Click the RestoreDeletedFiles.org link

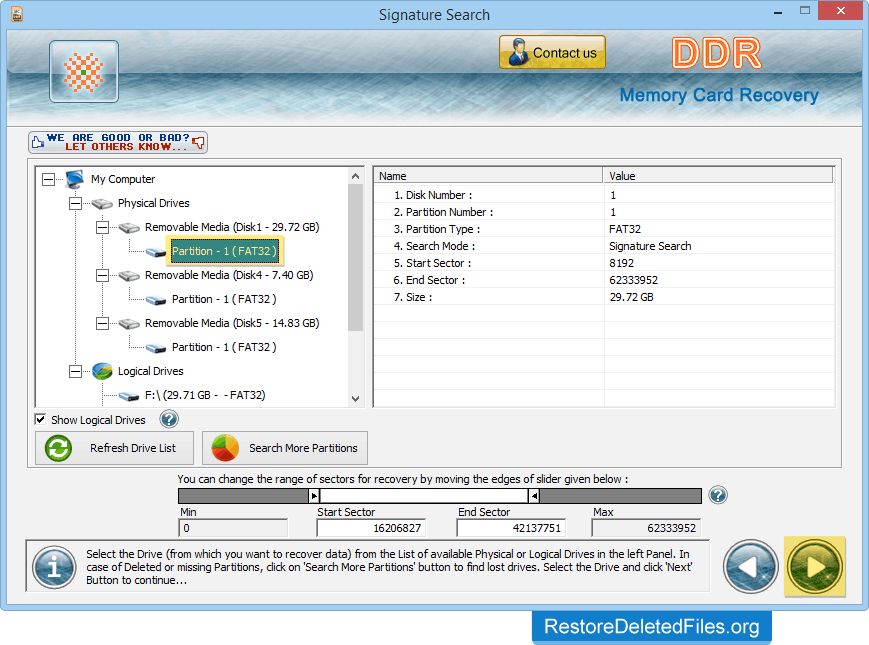(652, 627)
